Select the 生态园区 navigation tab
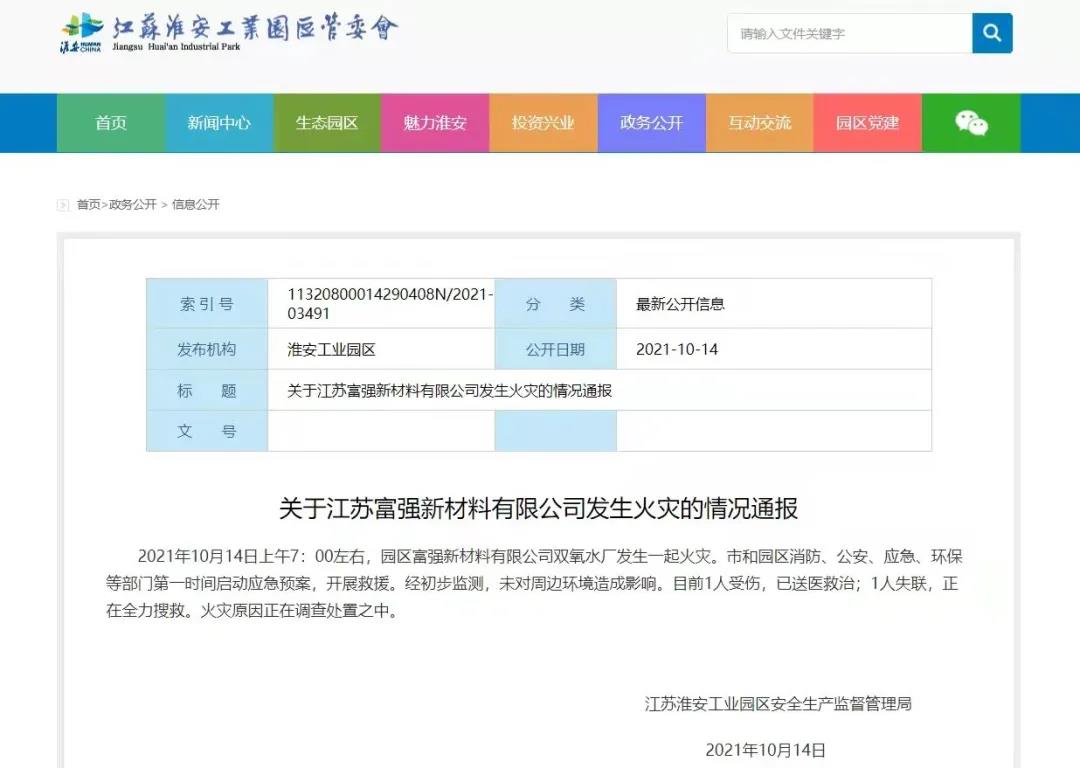1080x768 pixels. [x=327, y=123]
